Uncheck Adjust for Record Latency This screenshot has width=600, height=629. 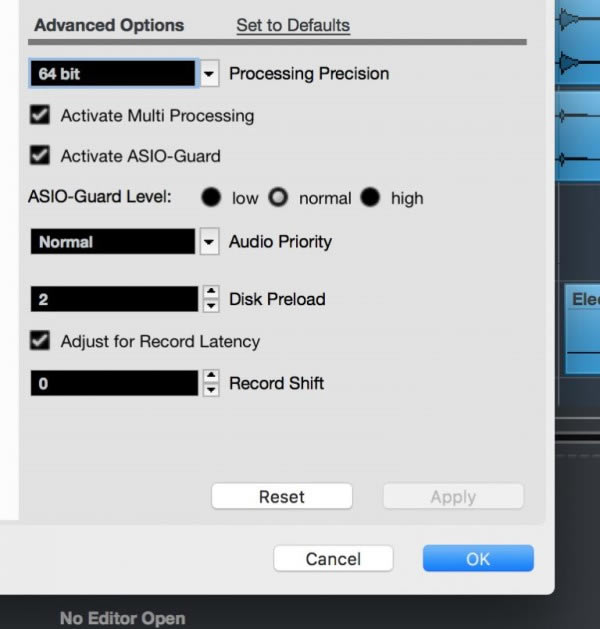pyautogui.click(x=41, y=341)
